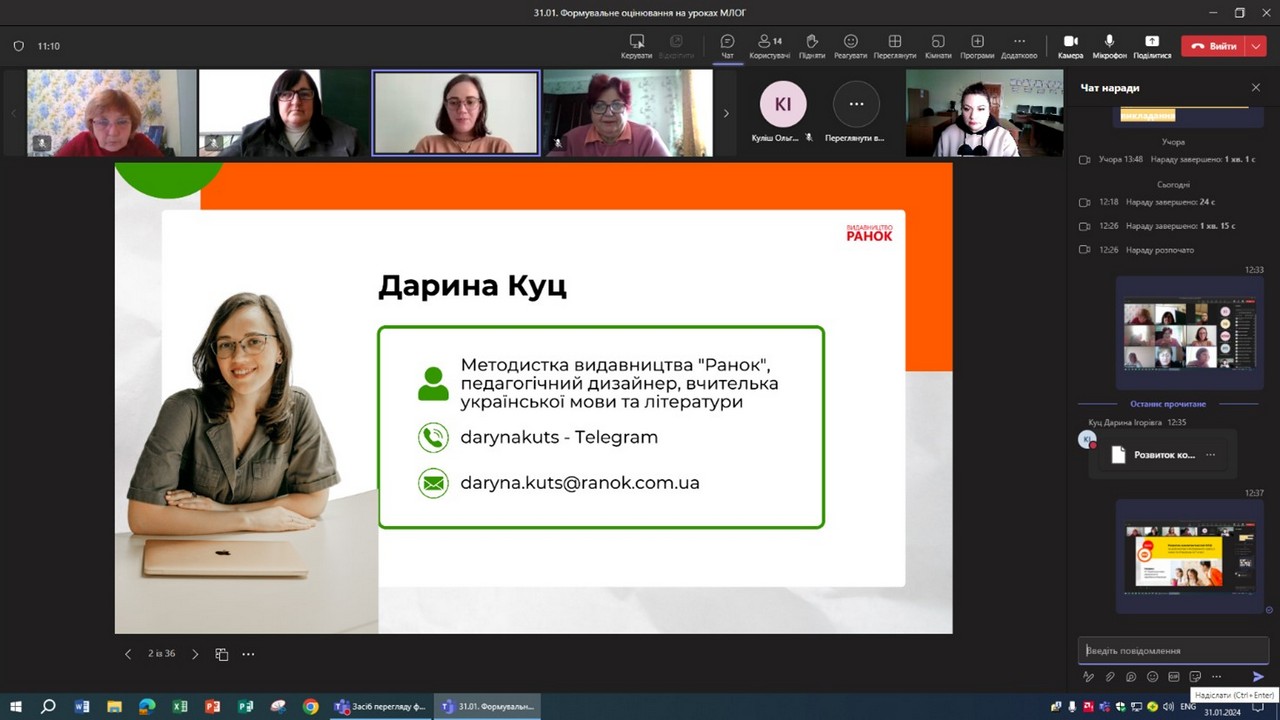1280x720 pixels.
Task: Open the text Format tool in chat
Action: click(x=1089, y=677)
